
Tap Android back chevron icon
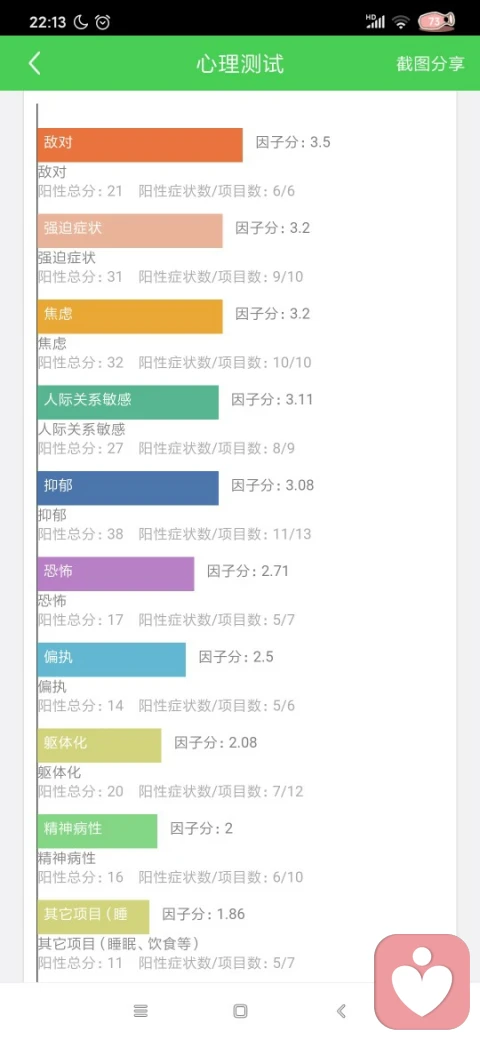click(341, 1011)
